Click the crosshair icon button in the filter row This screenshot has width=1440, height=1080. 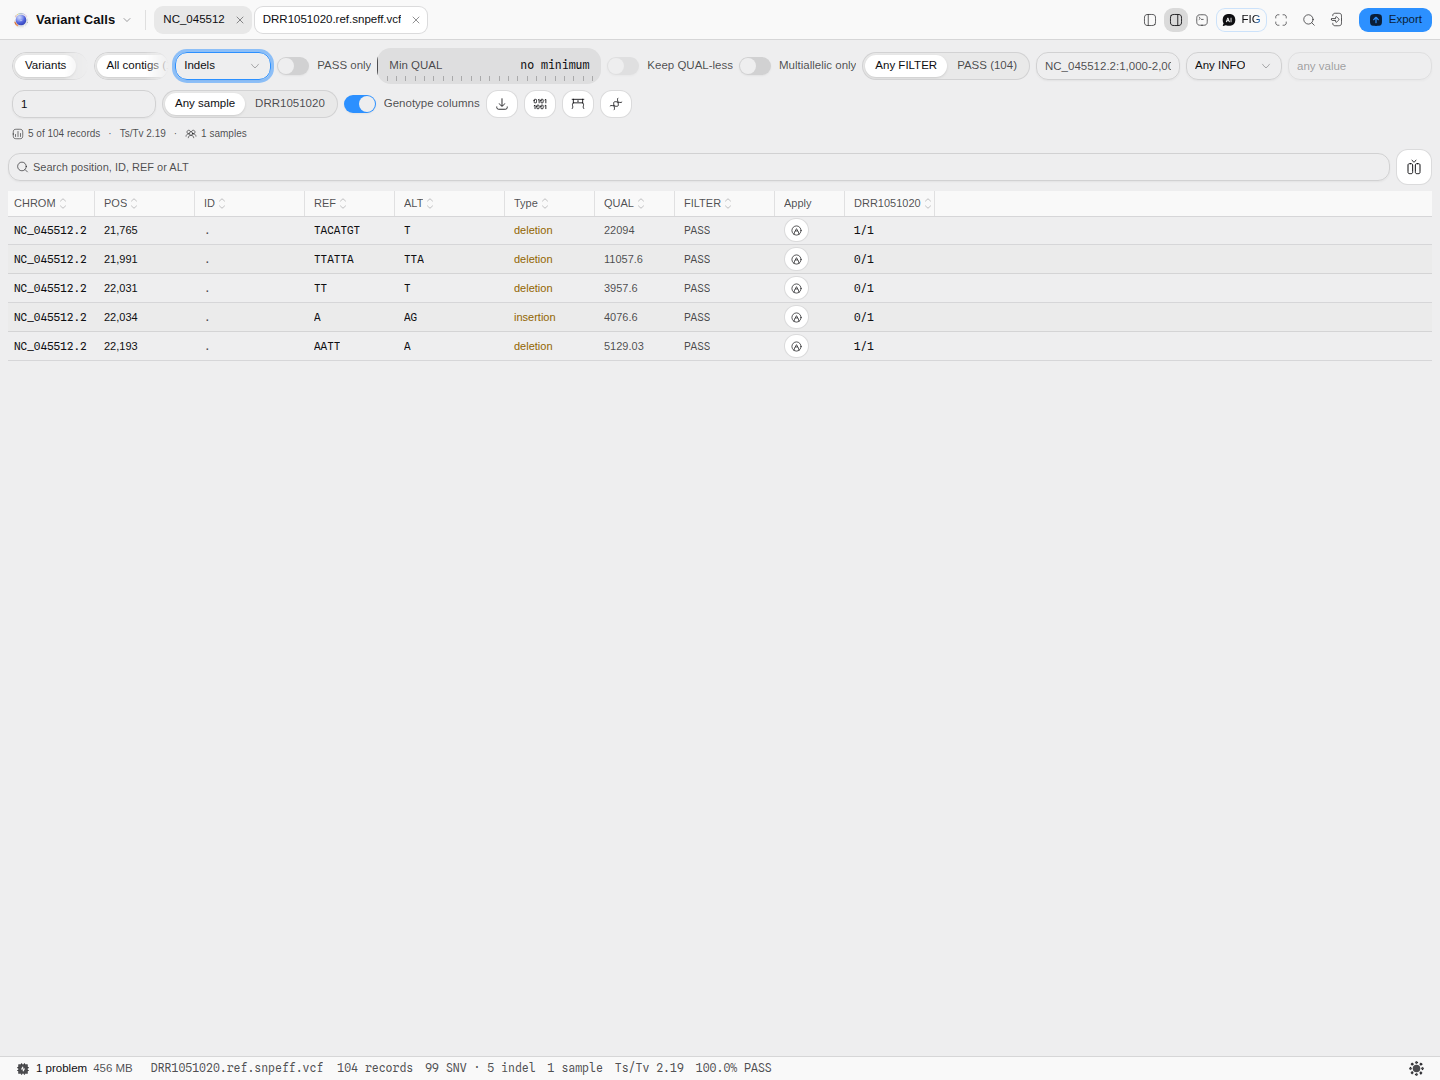click(x=616, y=104)
